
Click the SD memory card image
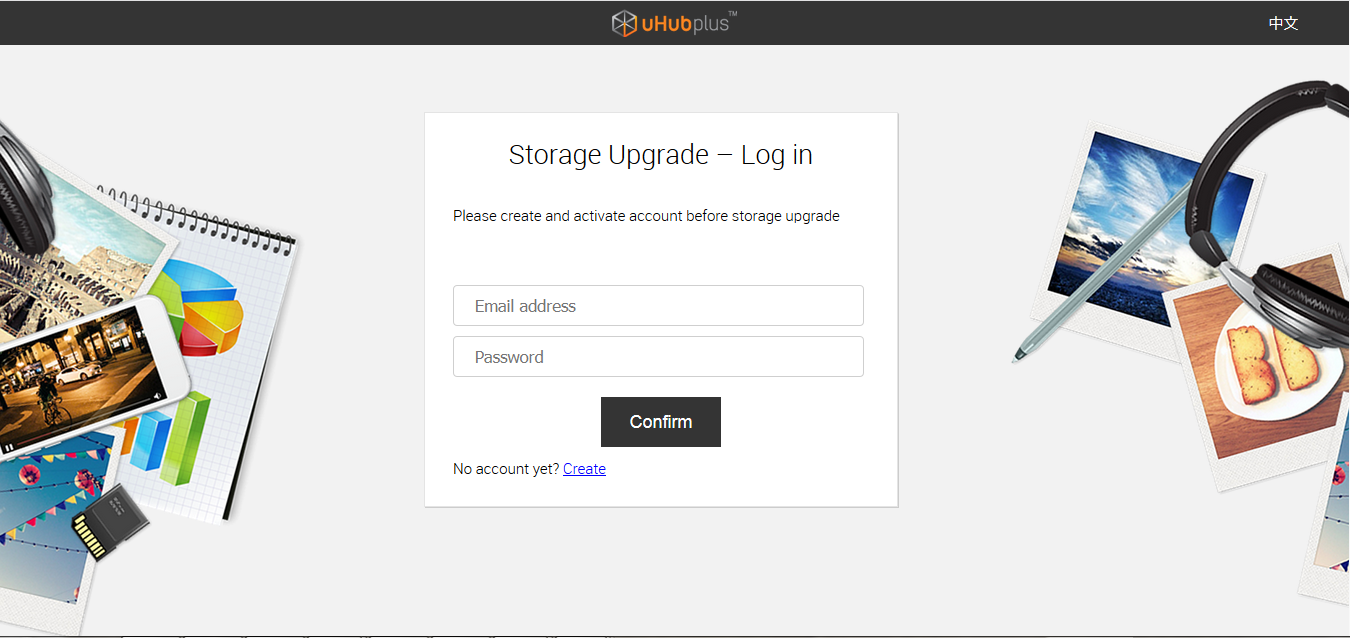click(x=110, y=522)
